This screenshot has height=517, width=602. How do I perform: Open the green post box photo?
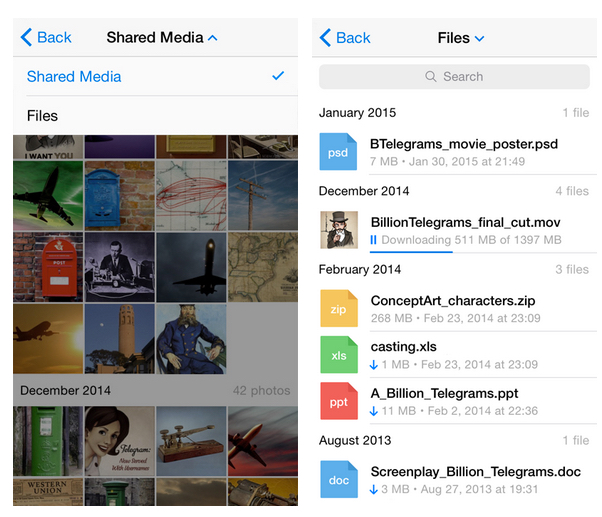tap(48, 441)
